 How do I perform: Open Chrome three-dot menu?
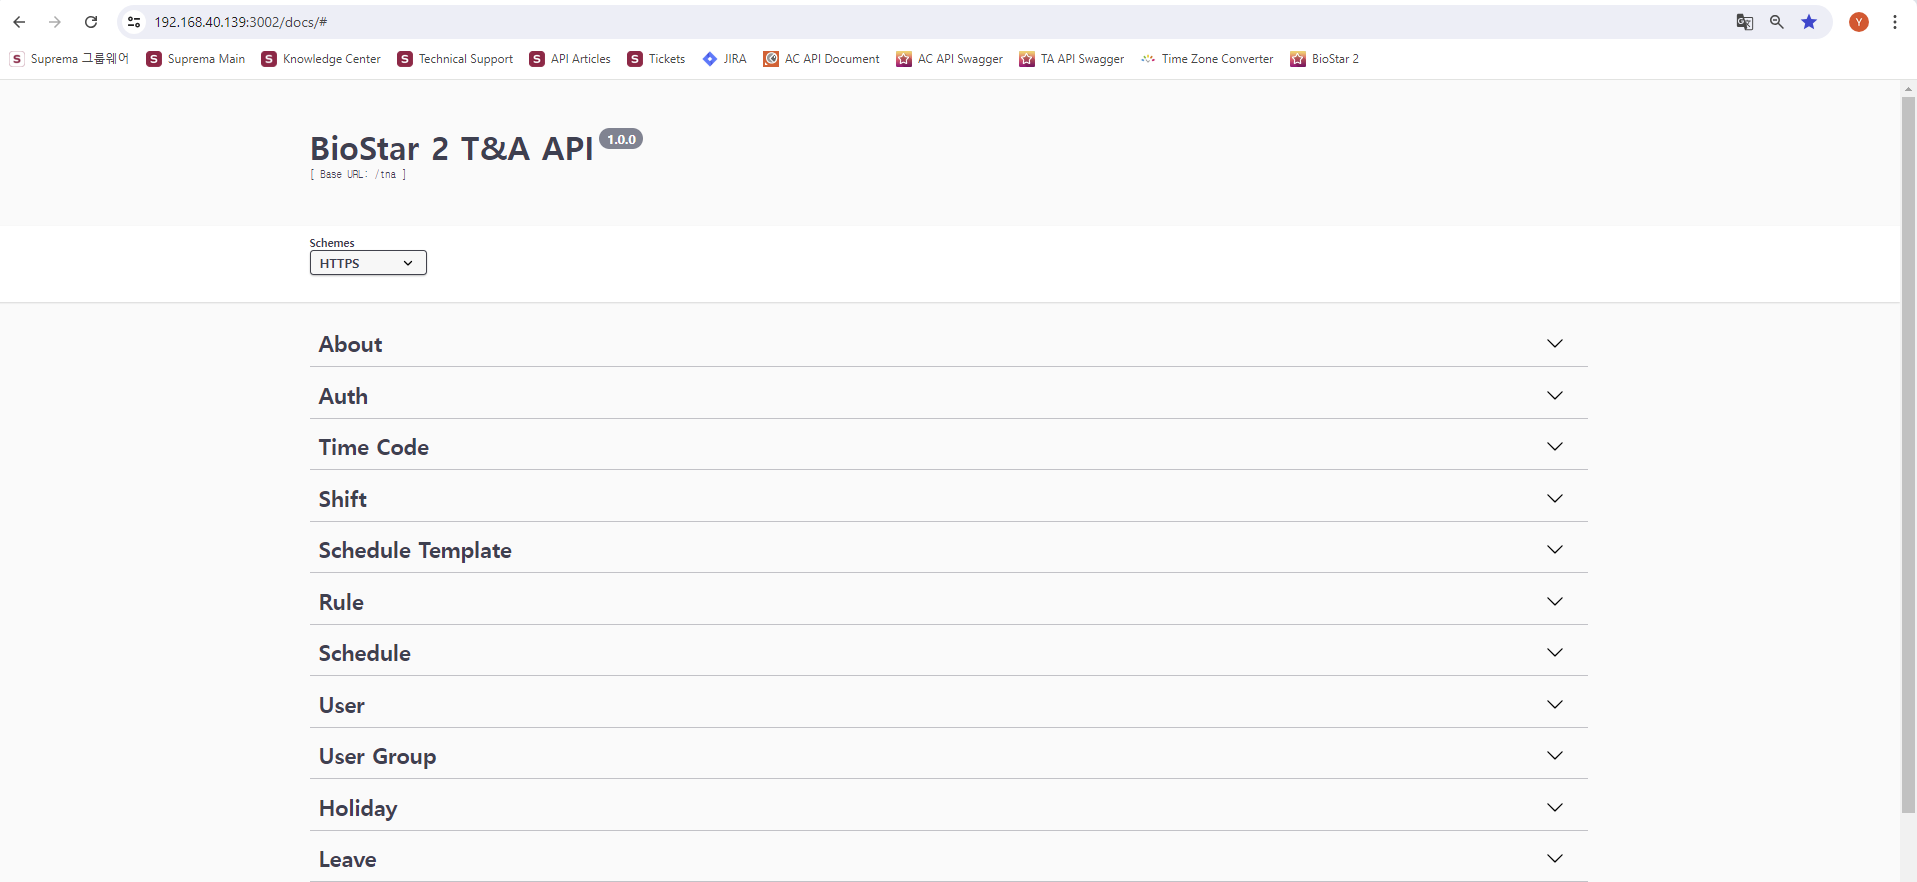coord(1895,22)
